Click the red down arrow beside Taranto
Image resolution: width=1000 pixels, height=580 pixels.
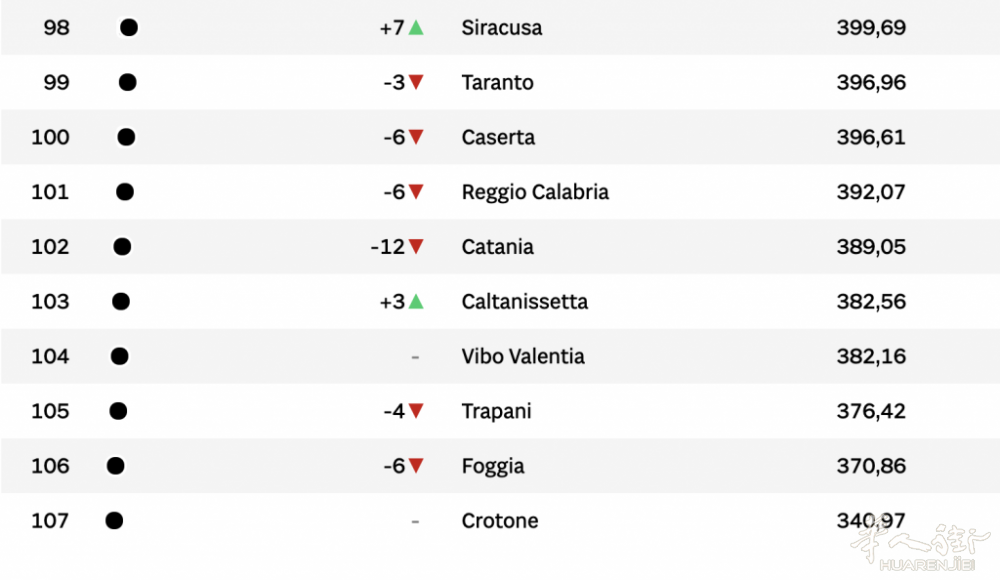[416, 83]
